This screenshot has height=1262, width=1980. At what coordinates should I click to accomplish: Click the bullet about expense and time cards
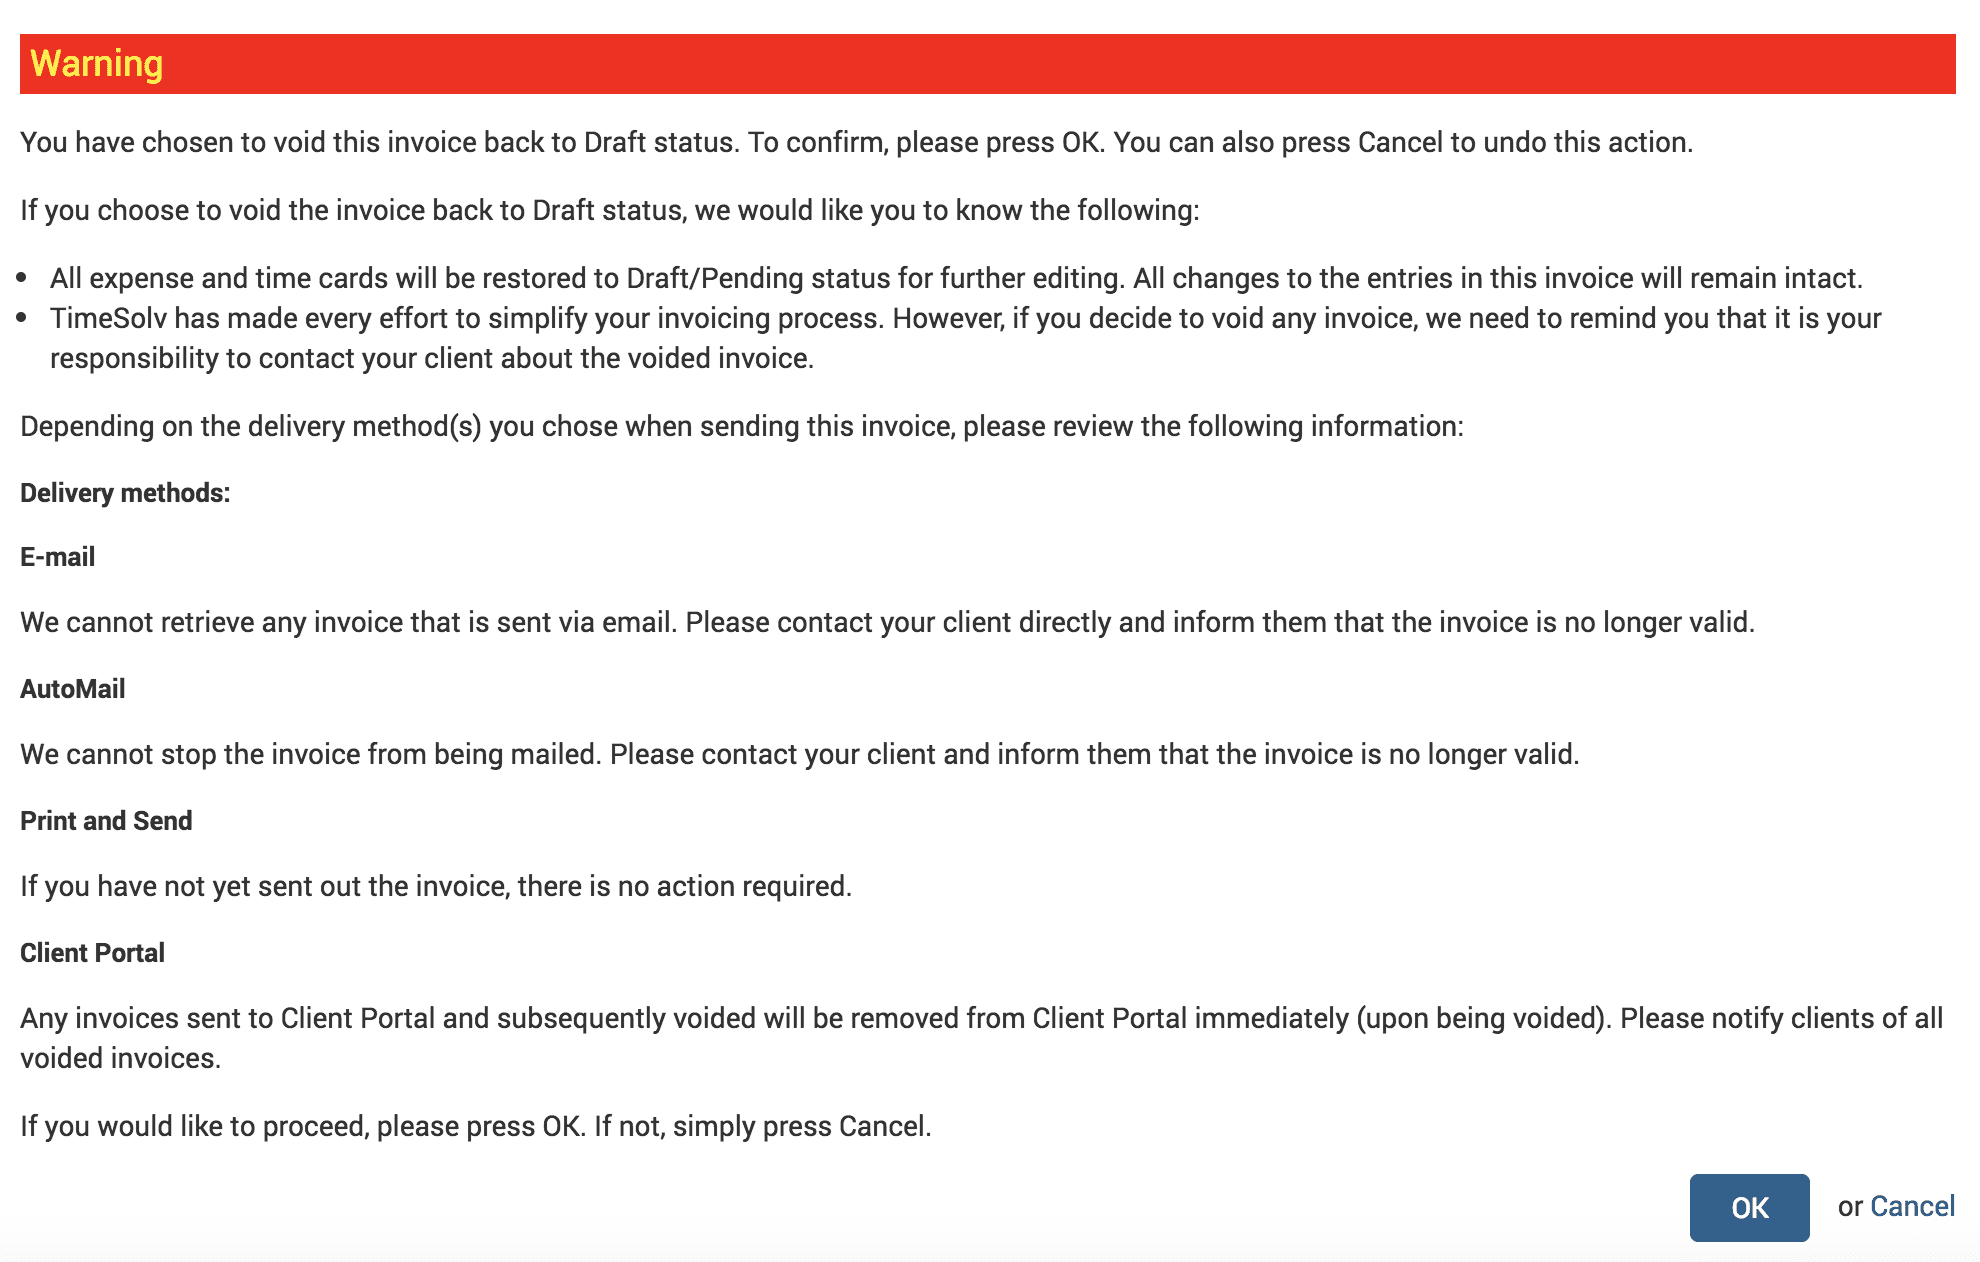pyautogui.click(x=956, y=278)
